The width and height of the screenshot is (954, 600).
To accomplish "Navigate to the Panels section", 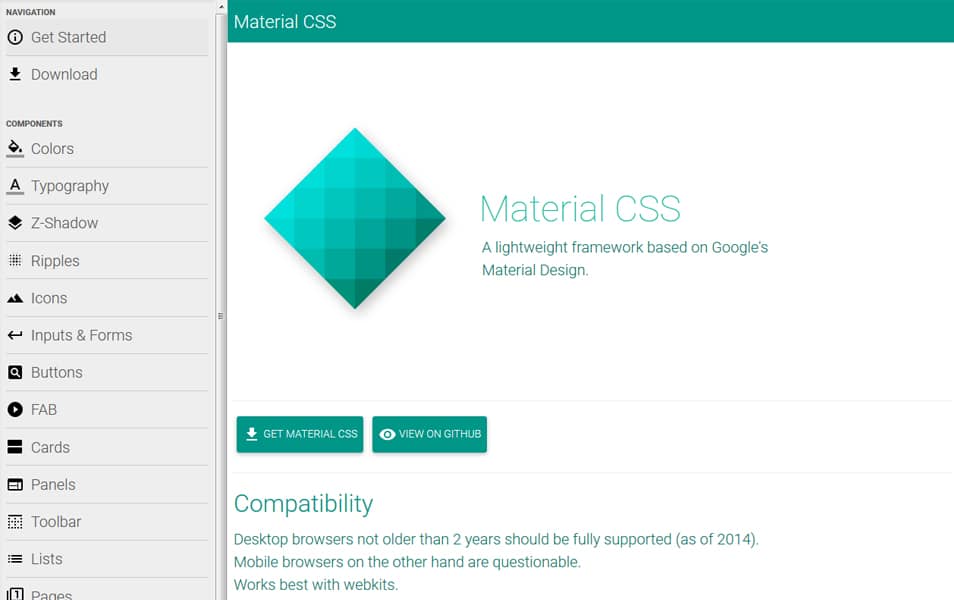I will click(107, 484).
